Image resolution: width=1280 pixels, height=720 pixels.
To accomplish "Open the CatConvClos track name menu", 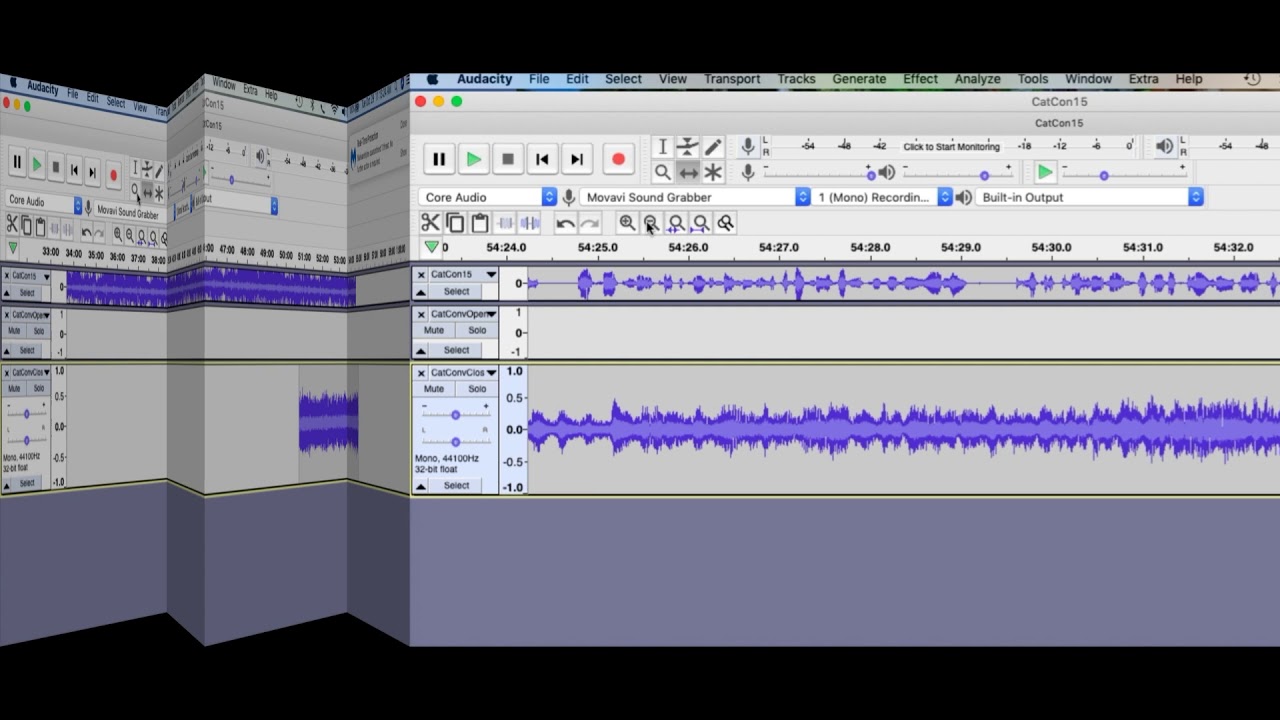I will [x=464, y=372].
